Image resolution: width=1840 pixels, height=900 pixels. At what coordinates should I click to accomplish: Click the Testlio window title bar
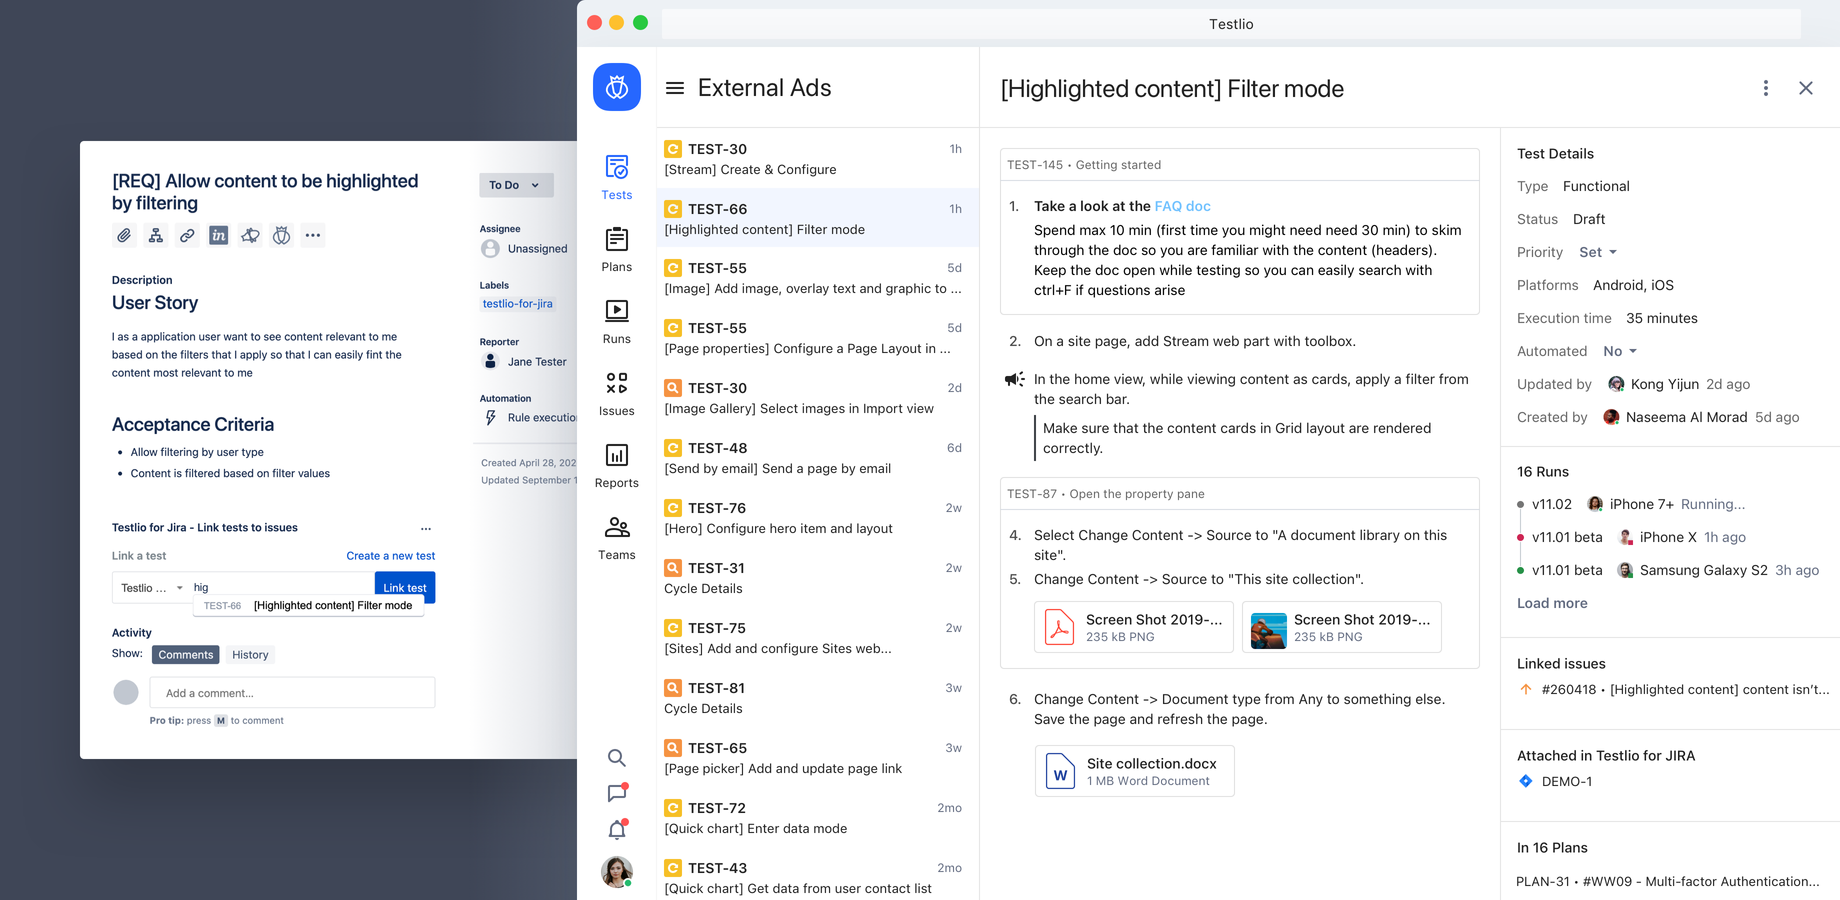coord(1231,24)
